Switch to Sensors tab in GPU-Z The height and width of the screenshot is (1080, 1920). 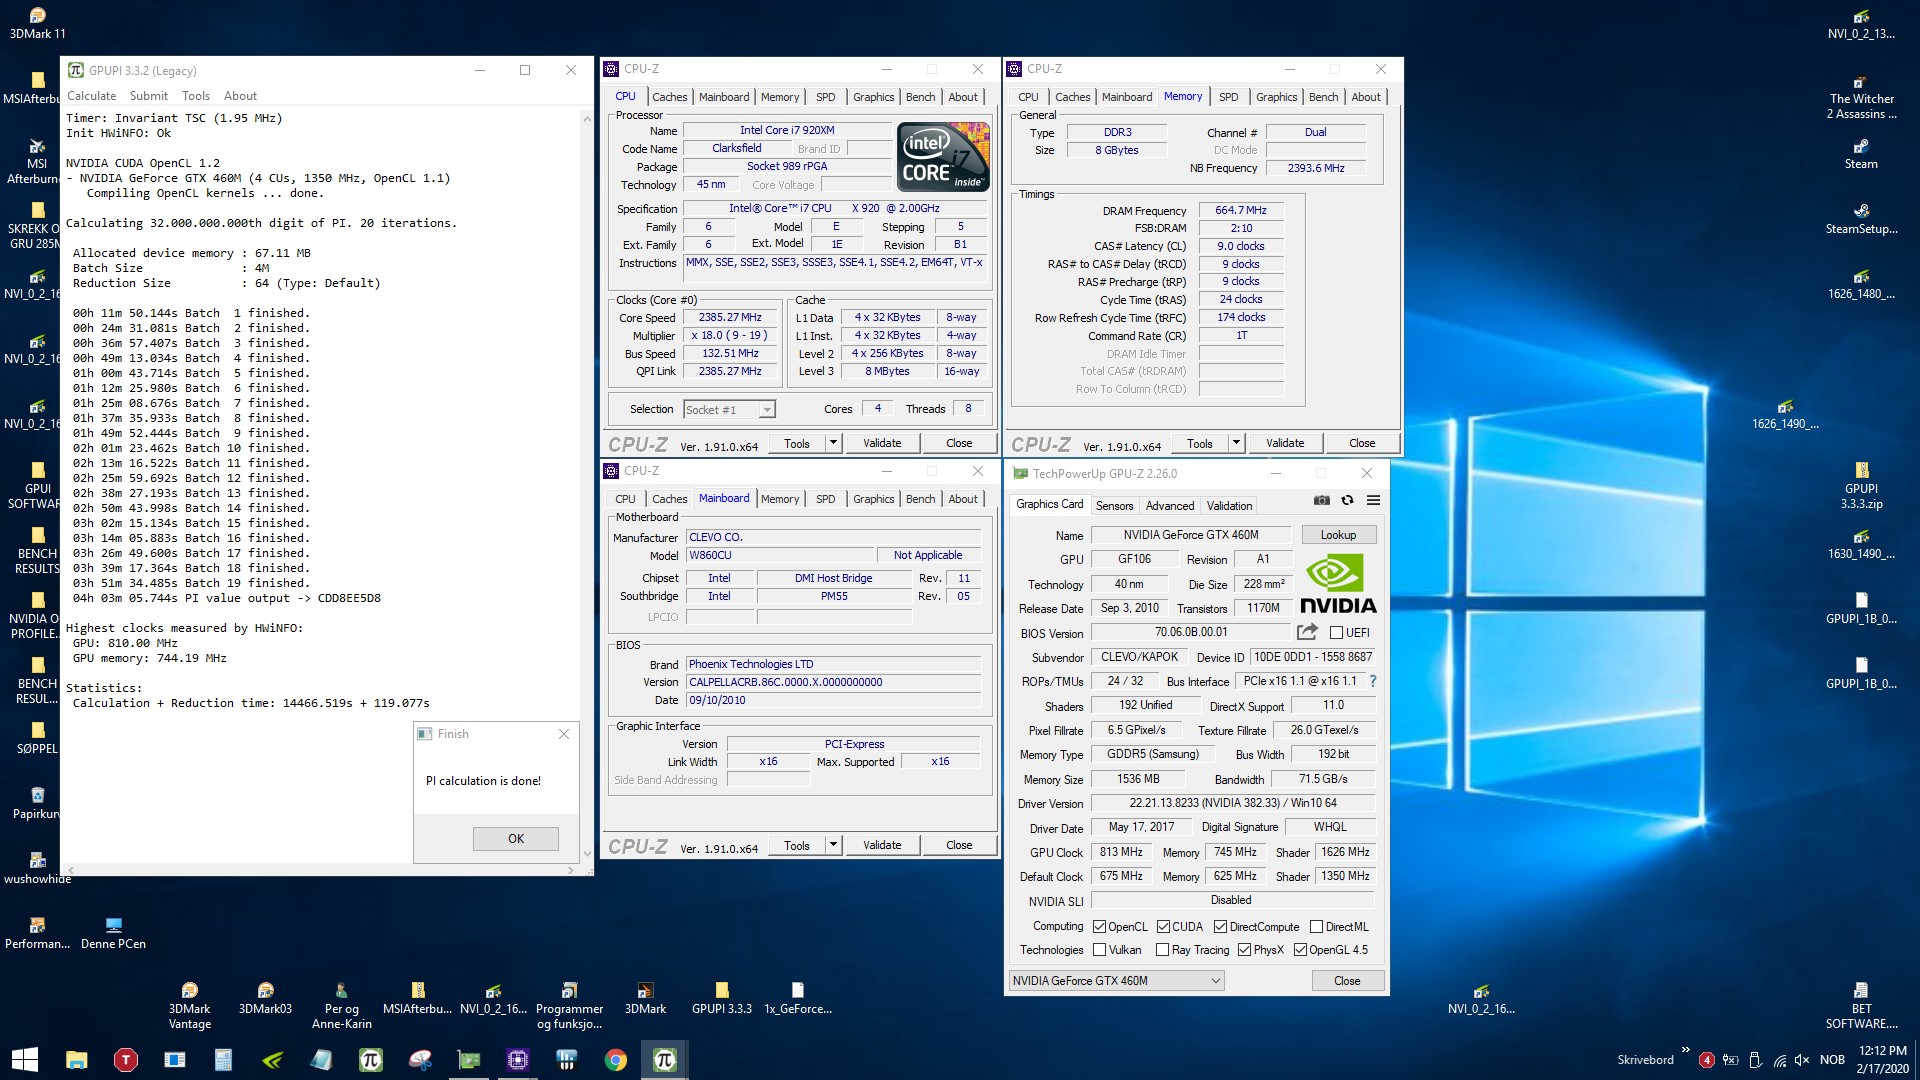(1114, 506)
